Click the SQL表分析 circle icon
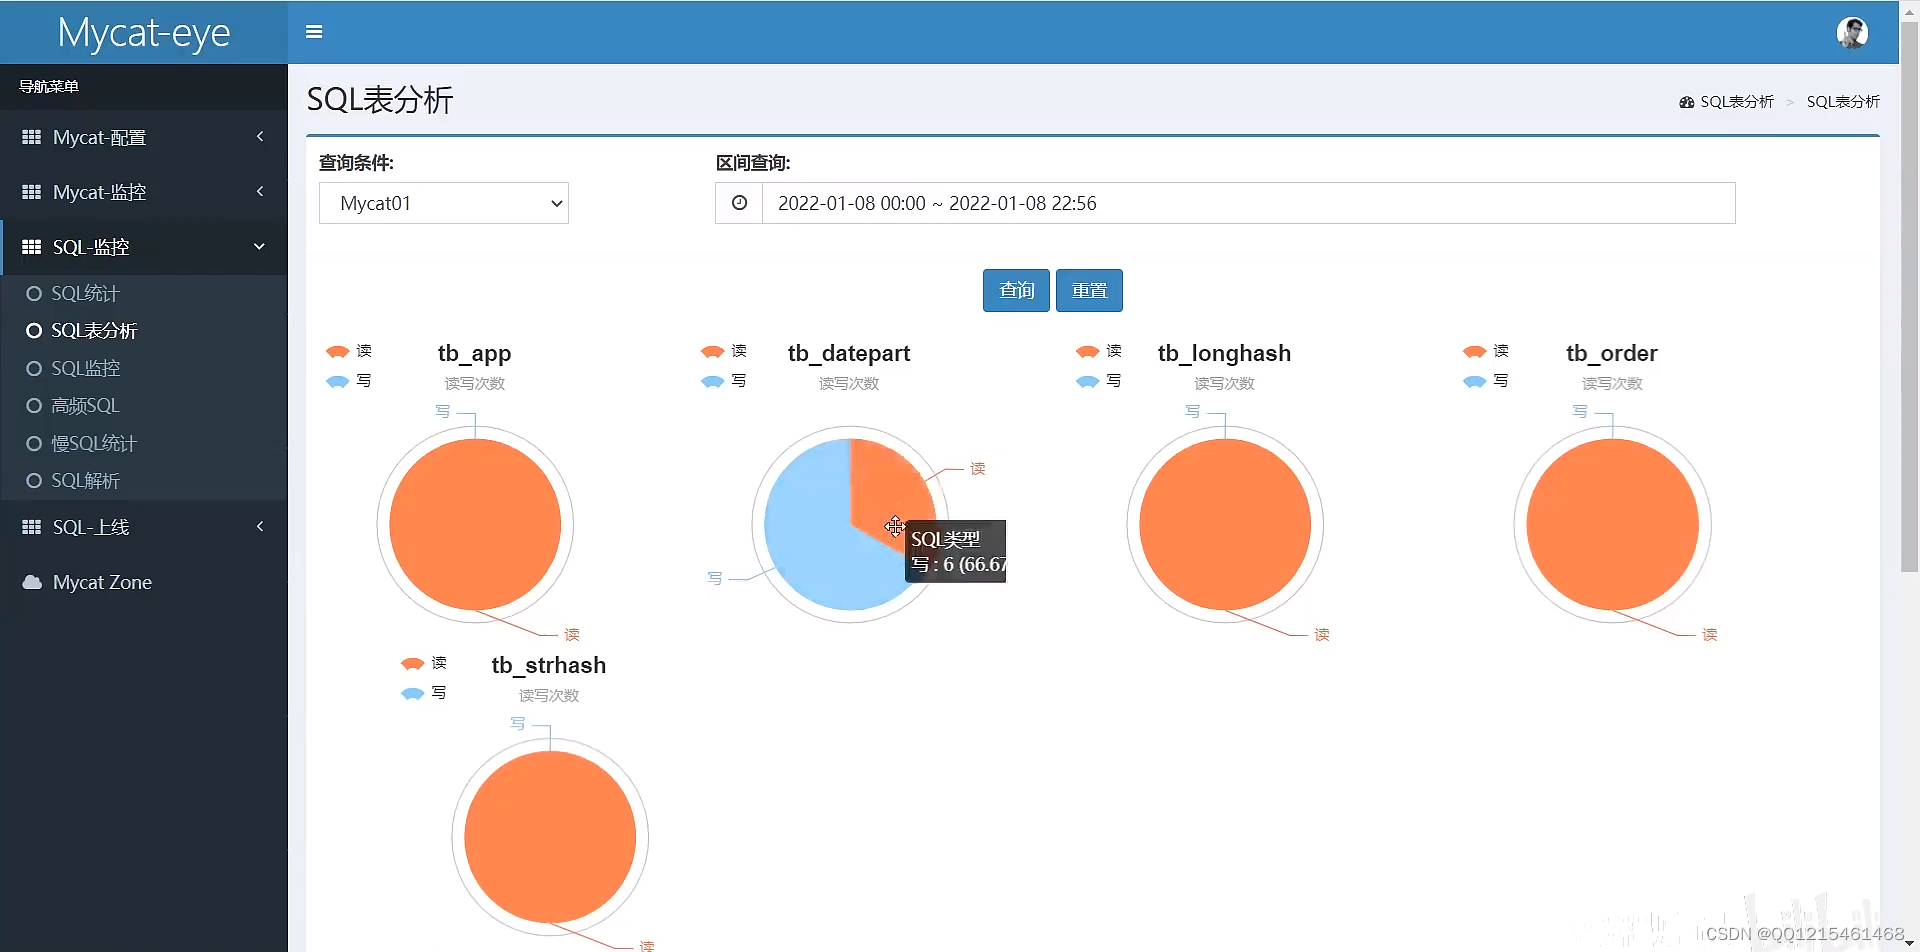 point(34,331)
